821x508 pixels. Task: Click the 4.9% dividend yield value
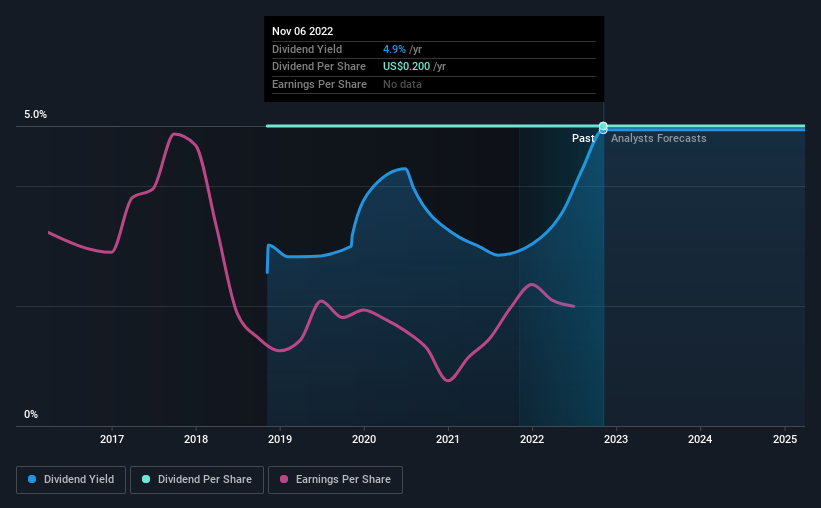point(394,49)
